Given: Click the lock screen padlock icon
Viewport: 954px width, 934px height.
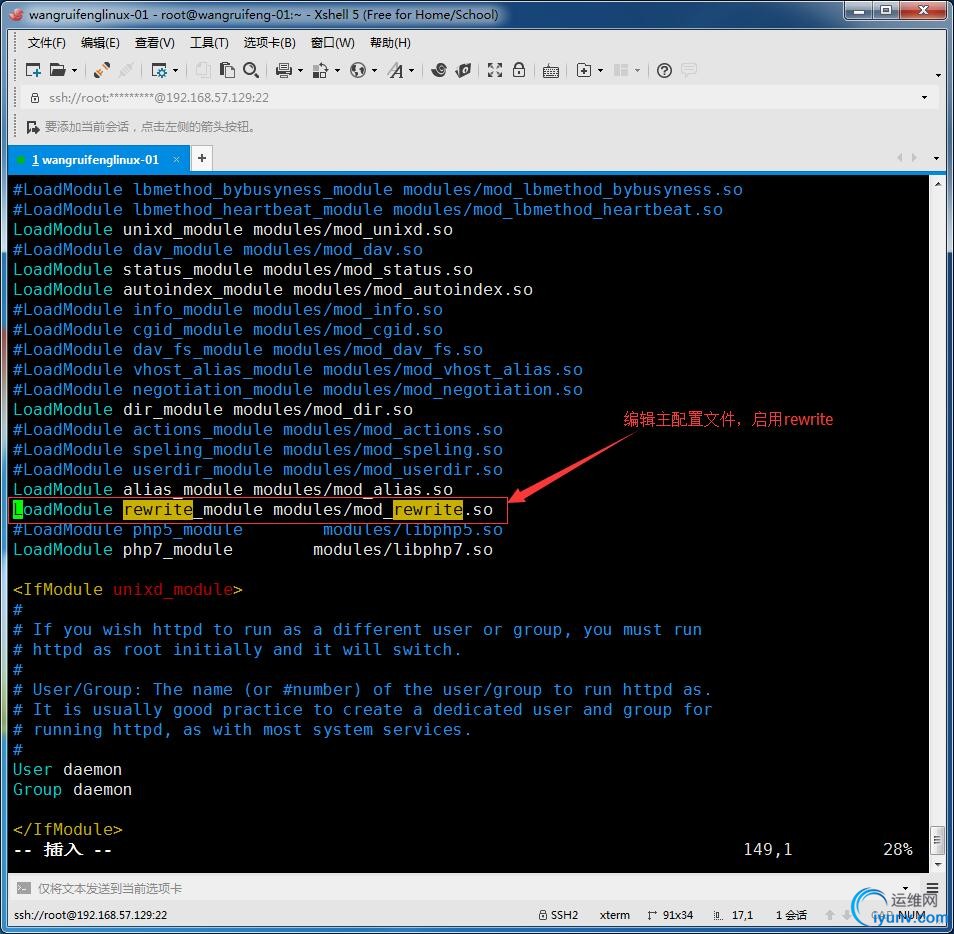Looking at the screenshot, I should click(519, 70).
